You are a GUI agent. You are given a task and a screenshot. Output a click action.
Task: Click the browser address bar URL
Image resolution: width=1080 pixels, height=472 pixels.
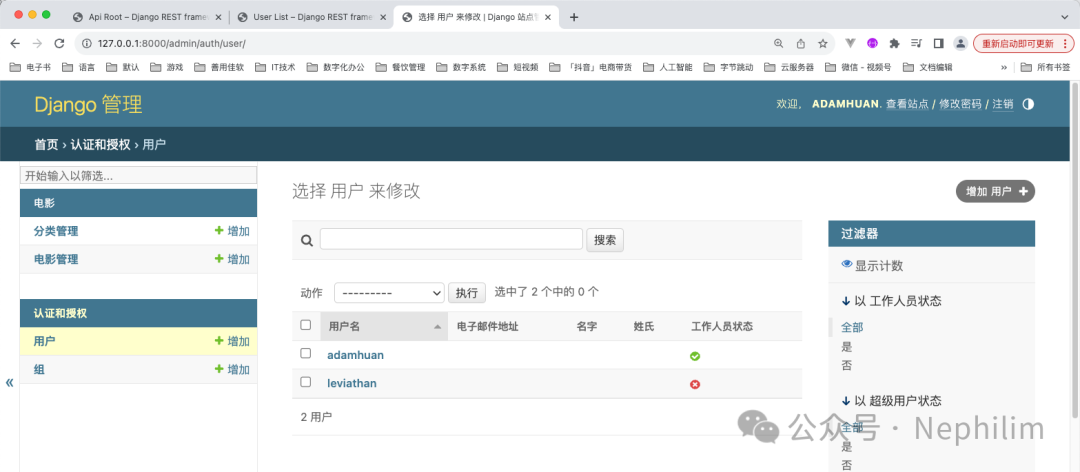tap(172, 43)
